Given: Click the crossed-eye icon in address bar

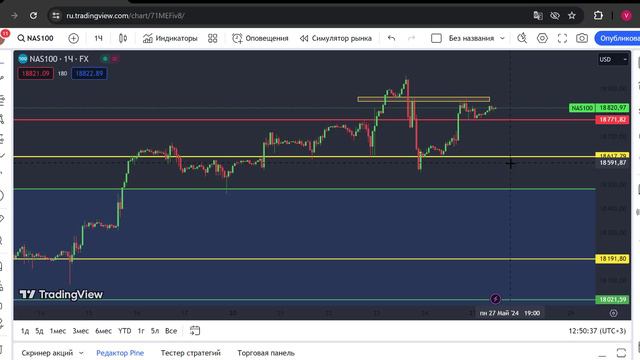Looking at the screenshot, I should point(555,16).
